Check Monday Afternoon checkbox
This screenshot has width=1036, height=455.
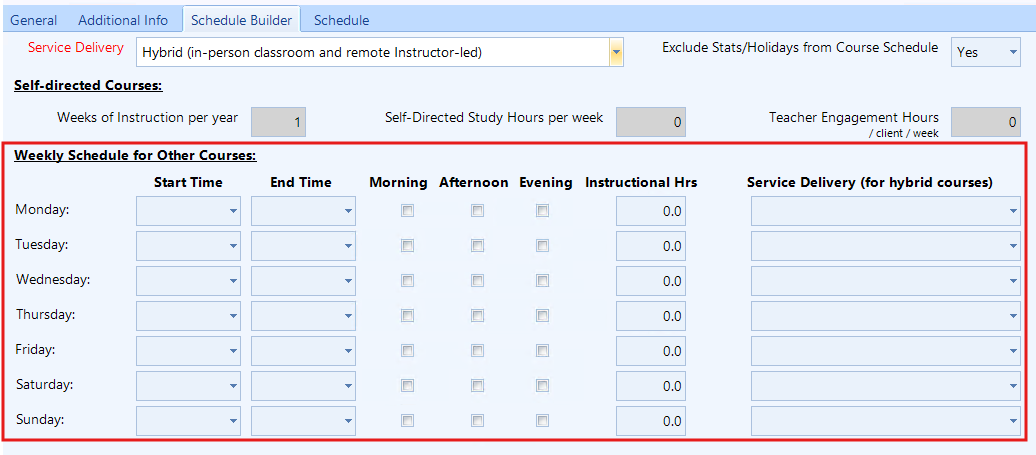pos(477,211)
